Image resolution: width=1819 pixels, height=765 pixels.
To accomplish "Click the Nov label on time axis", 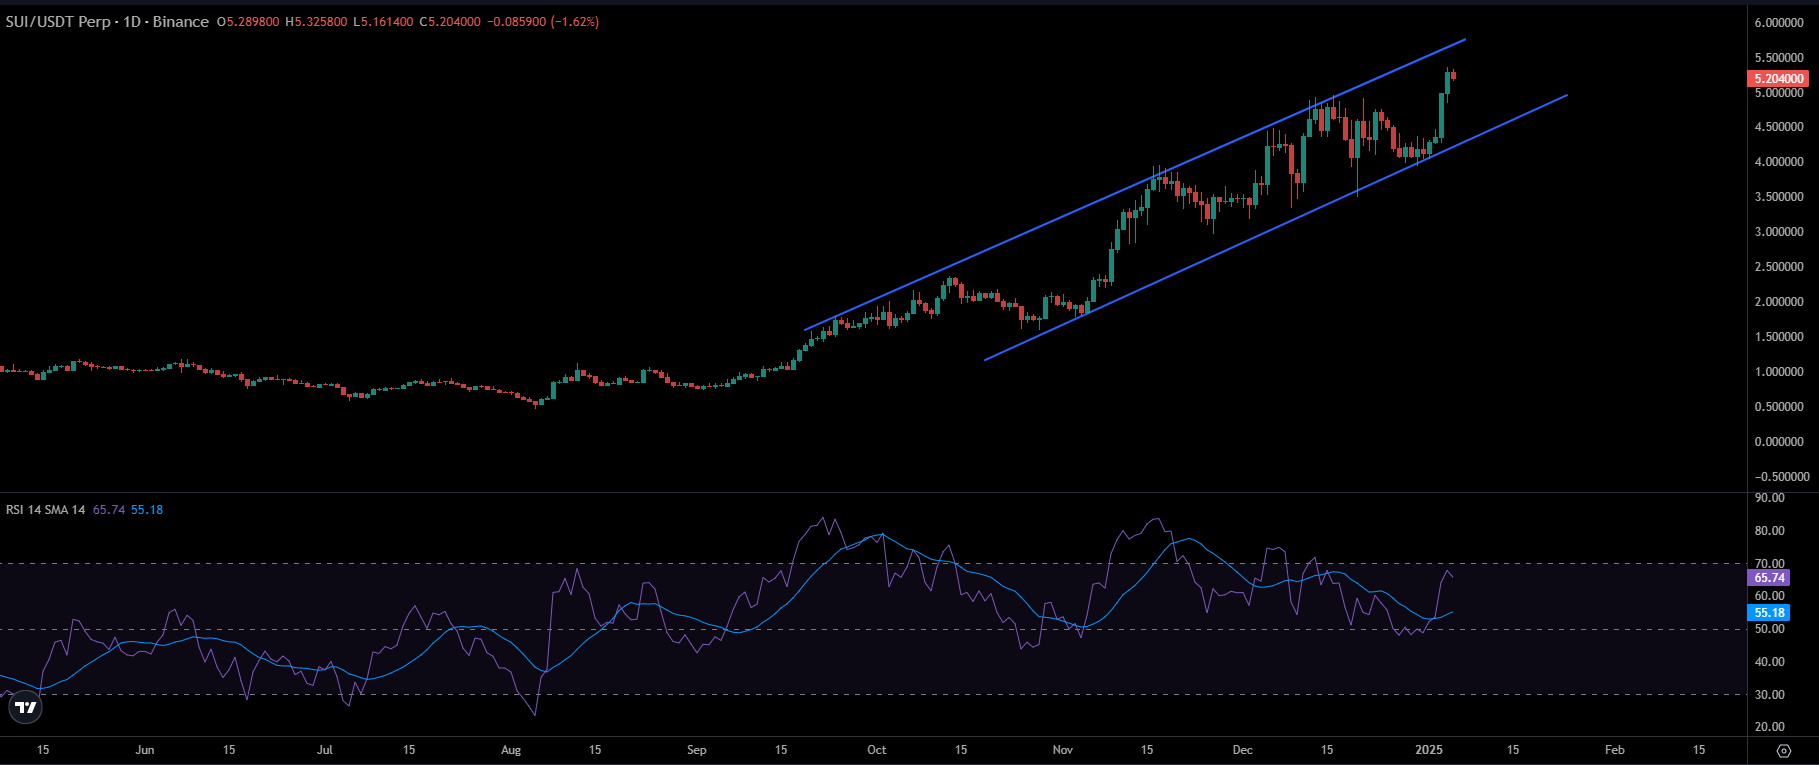I will pos(1063,750).
